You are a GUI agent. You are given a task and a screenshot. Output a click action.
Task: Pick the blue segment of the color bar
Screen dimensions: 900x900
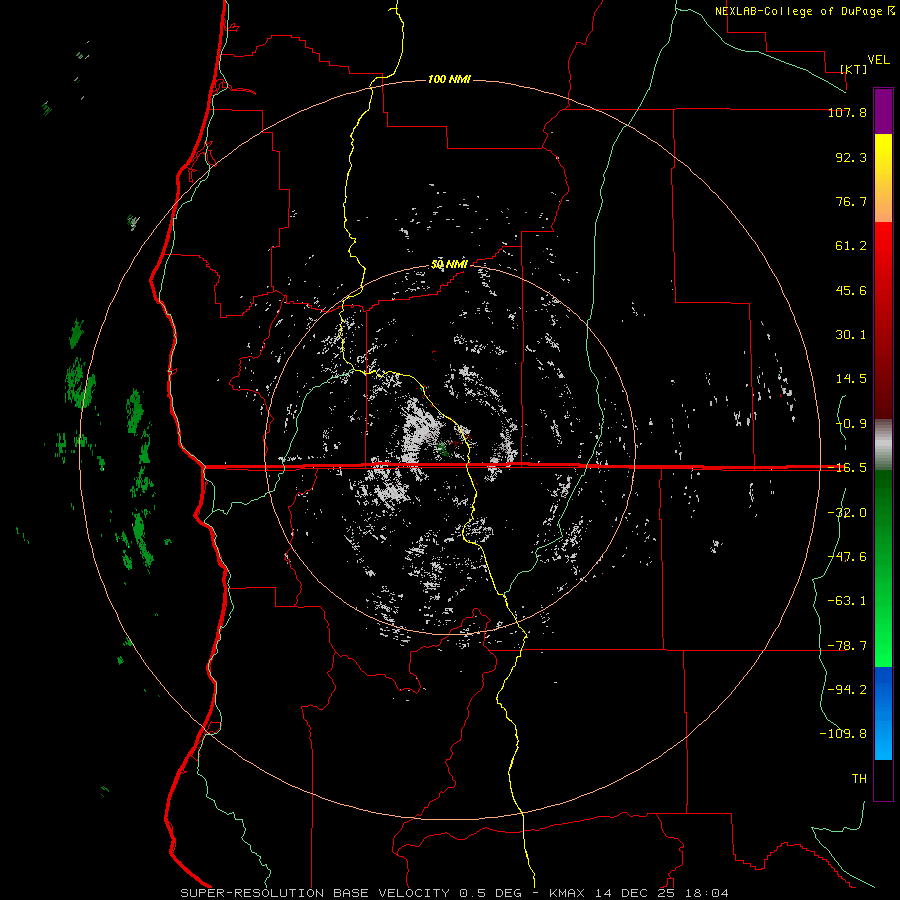click(x=883, y=713)
